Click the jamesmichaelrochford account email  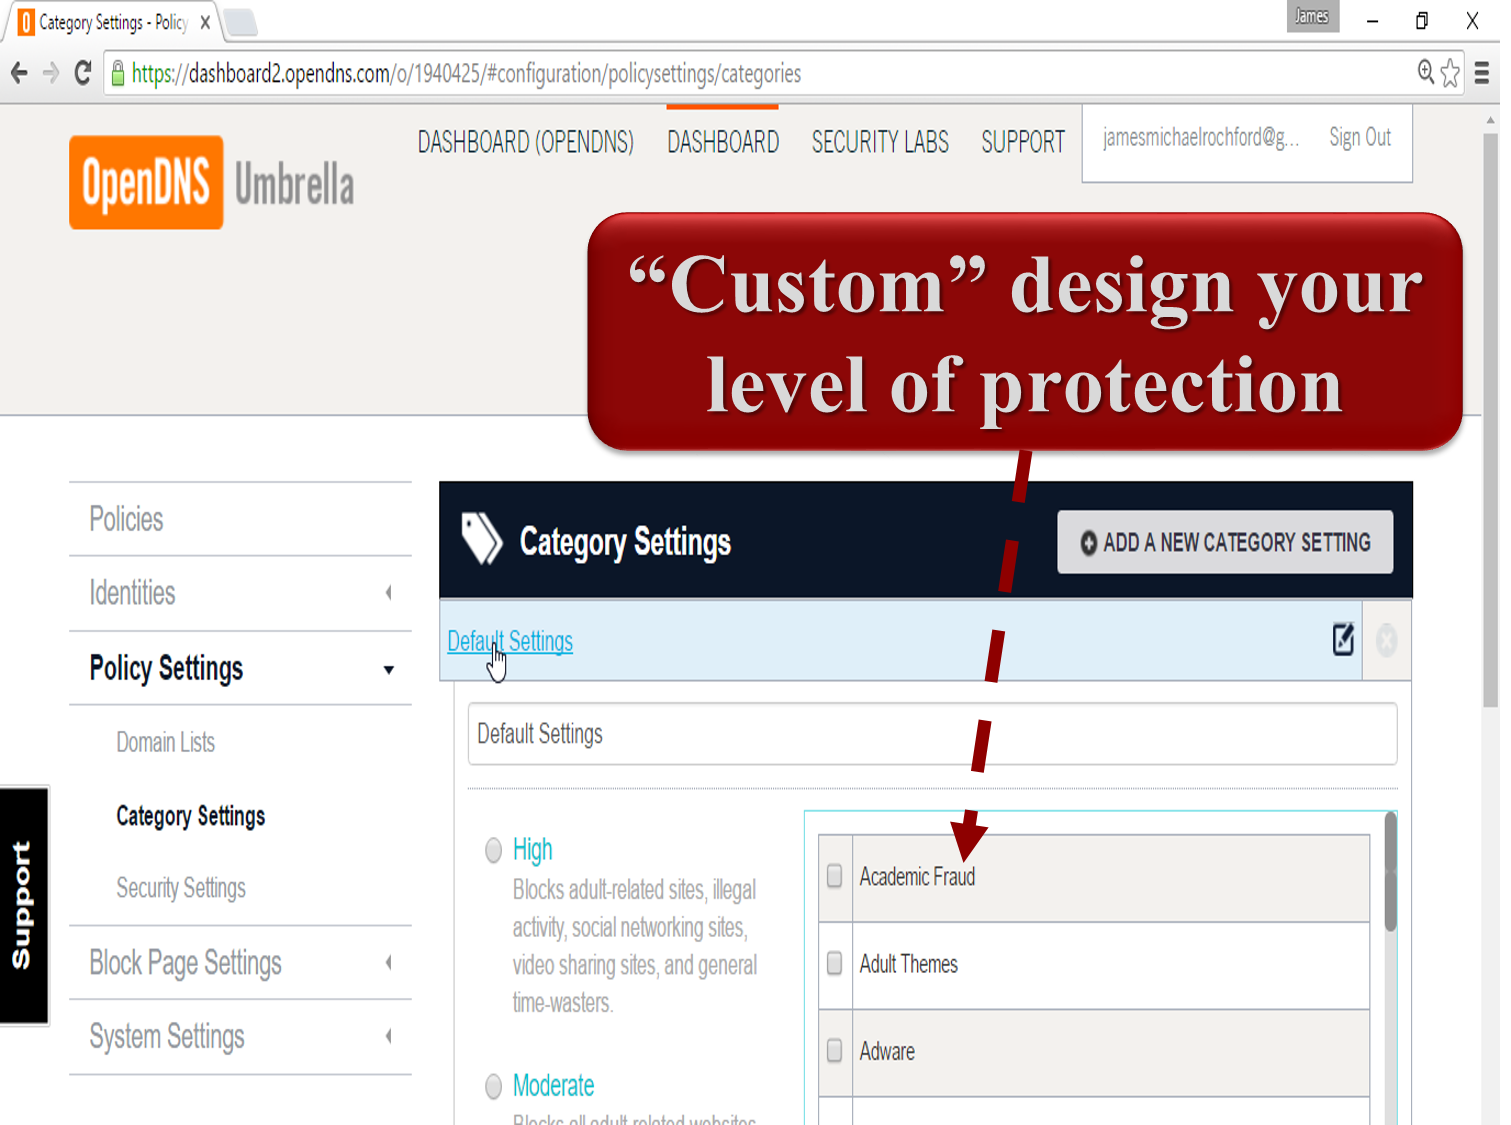tap(1201, 137)
